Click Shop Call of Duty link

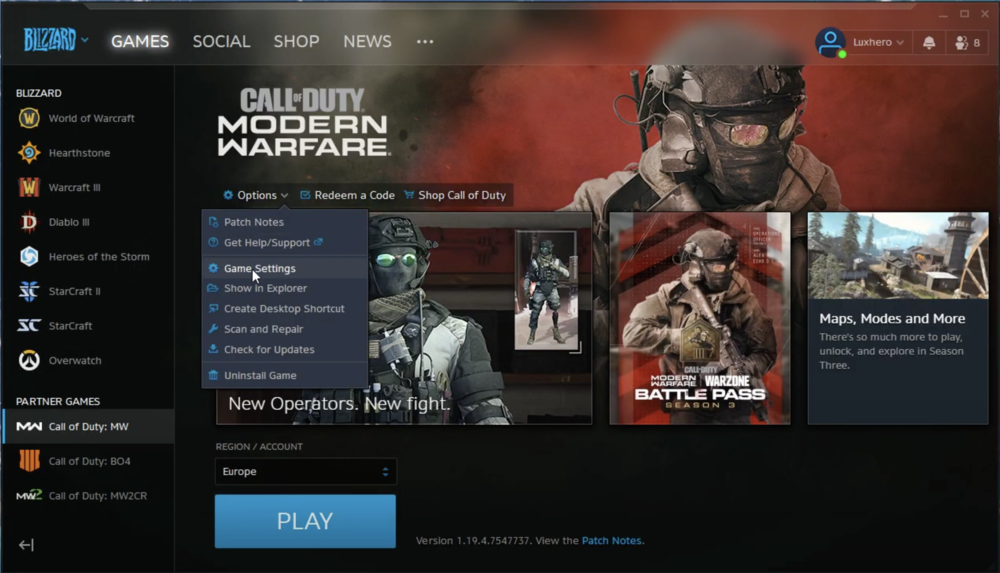(x=462, y=195)
